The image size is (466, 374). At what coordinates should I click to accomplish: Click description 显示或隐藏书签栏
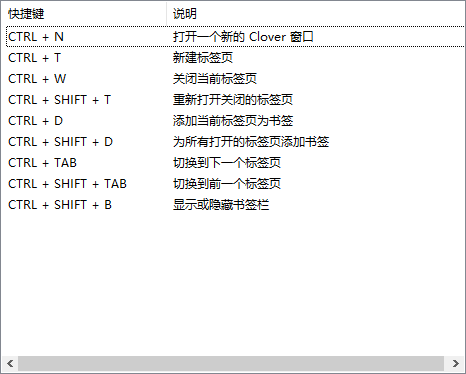[221, 205]
